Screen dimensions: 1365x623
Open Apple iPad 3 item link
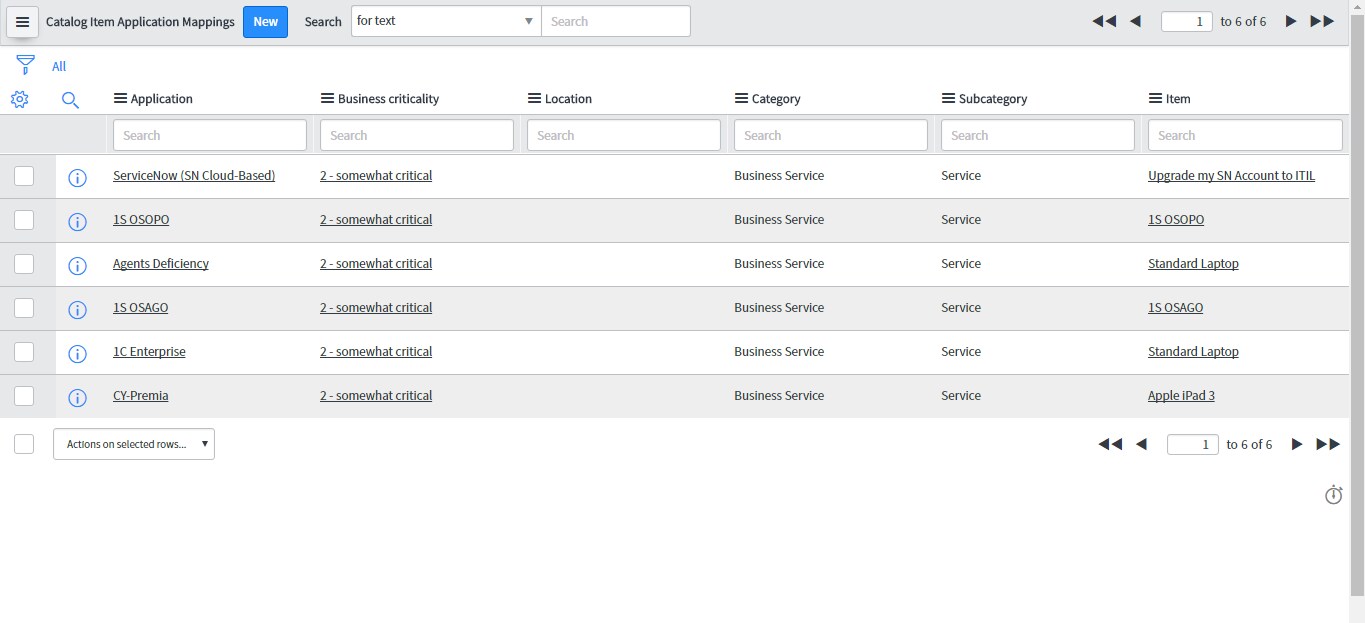(1181, 395)
